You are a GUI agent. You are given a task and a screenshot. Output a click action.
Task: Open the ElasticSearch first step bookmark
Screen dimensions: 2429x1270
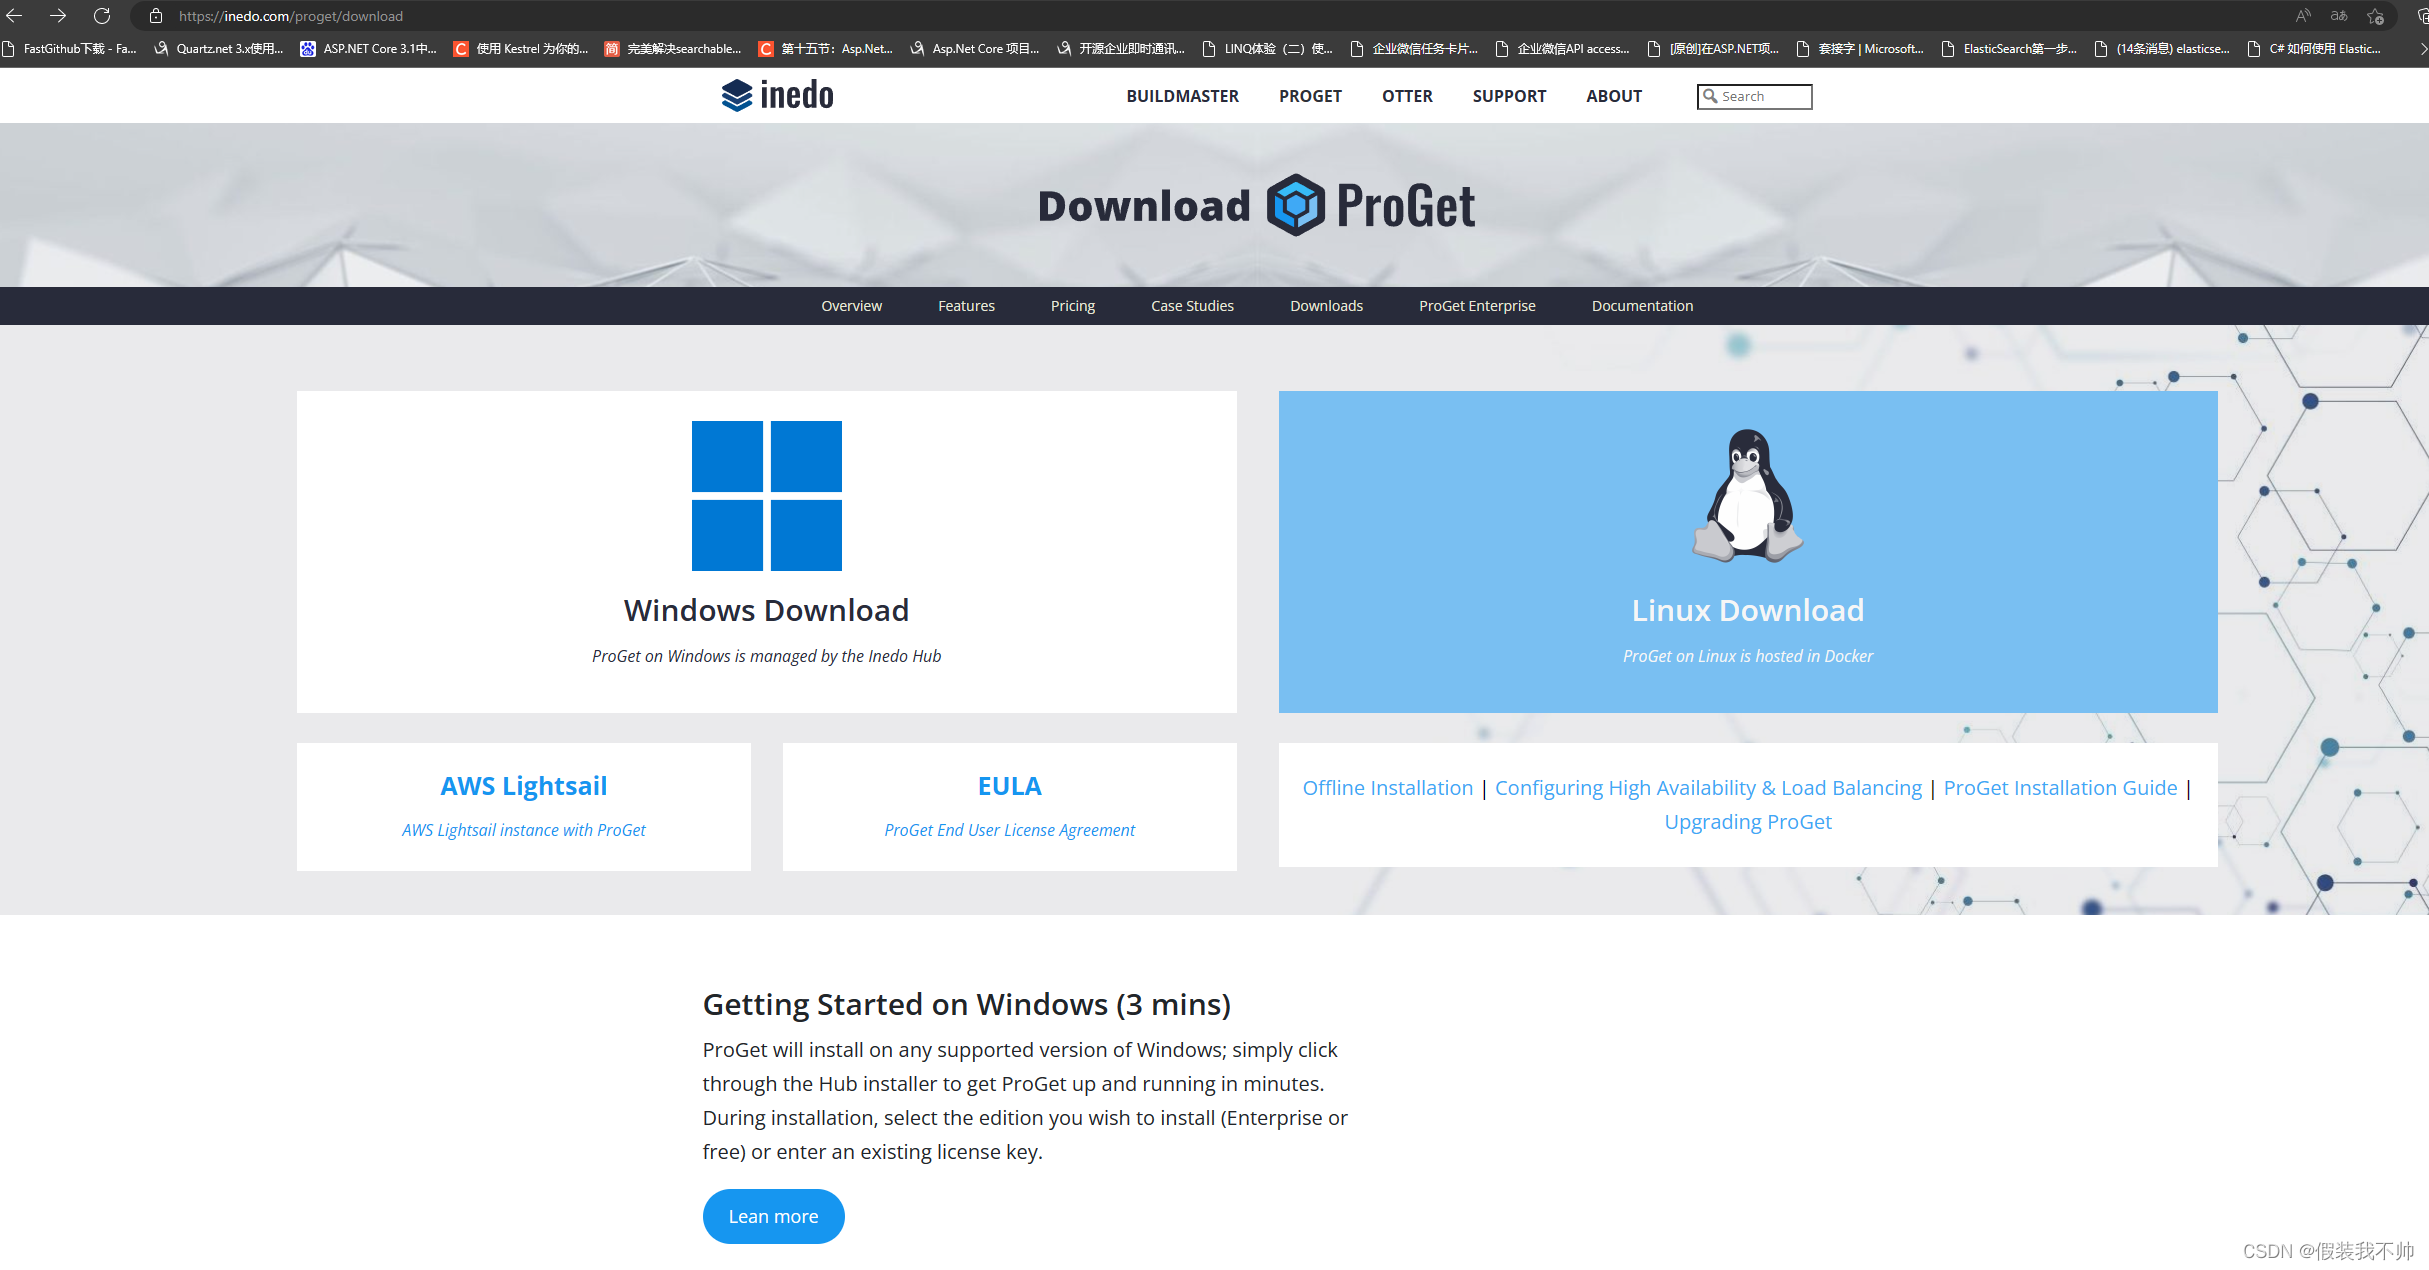click(x=2009, y=48)
